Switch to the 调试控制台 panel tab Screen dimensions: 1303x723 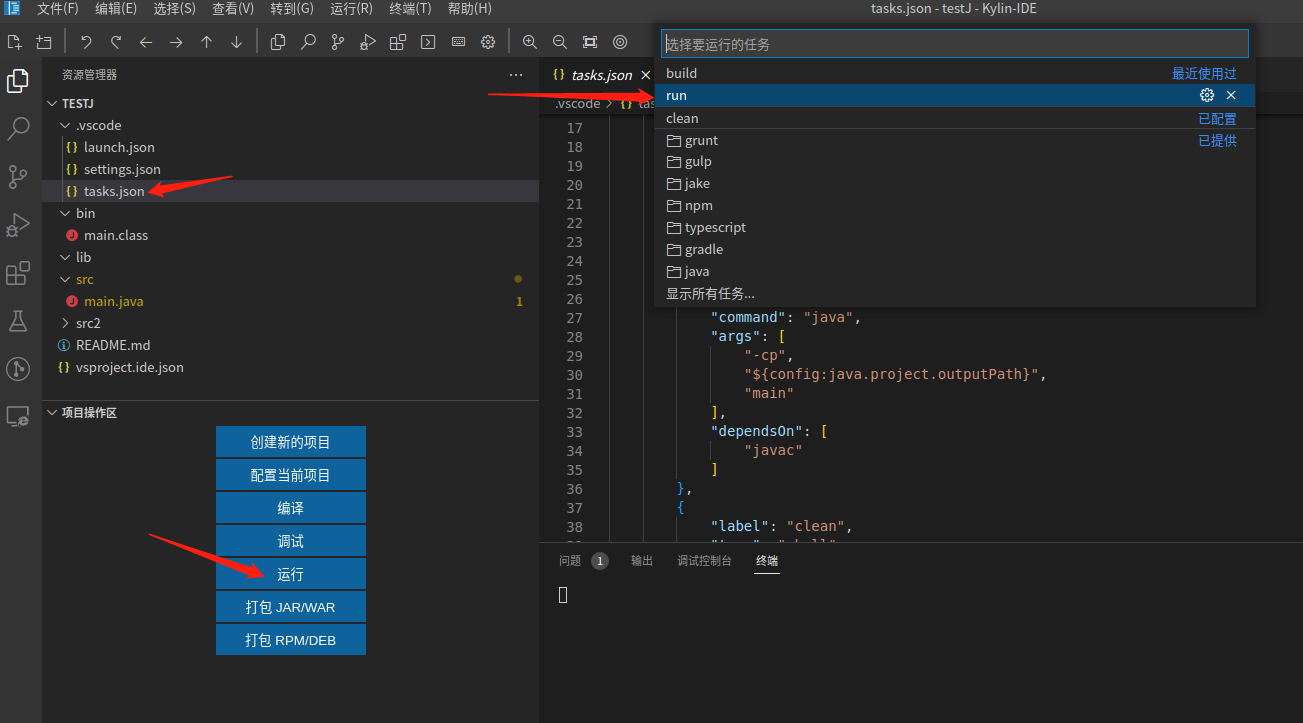(704, 561)
